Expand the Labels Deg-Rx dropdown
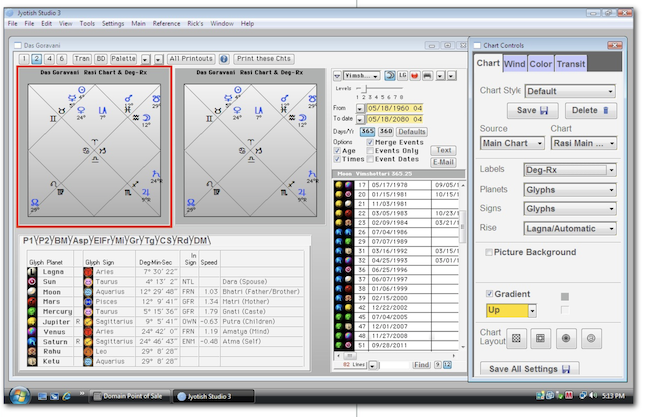 tap(570, 169)
